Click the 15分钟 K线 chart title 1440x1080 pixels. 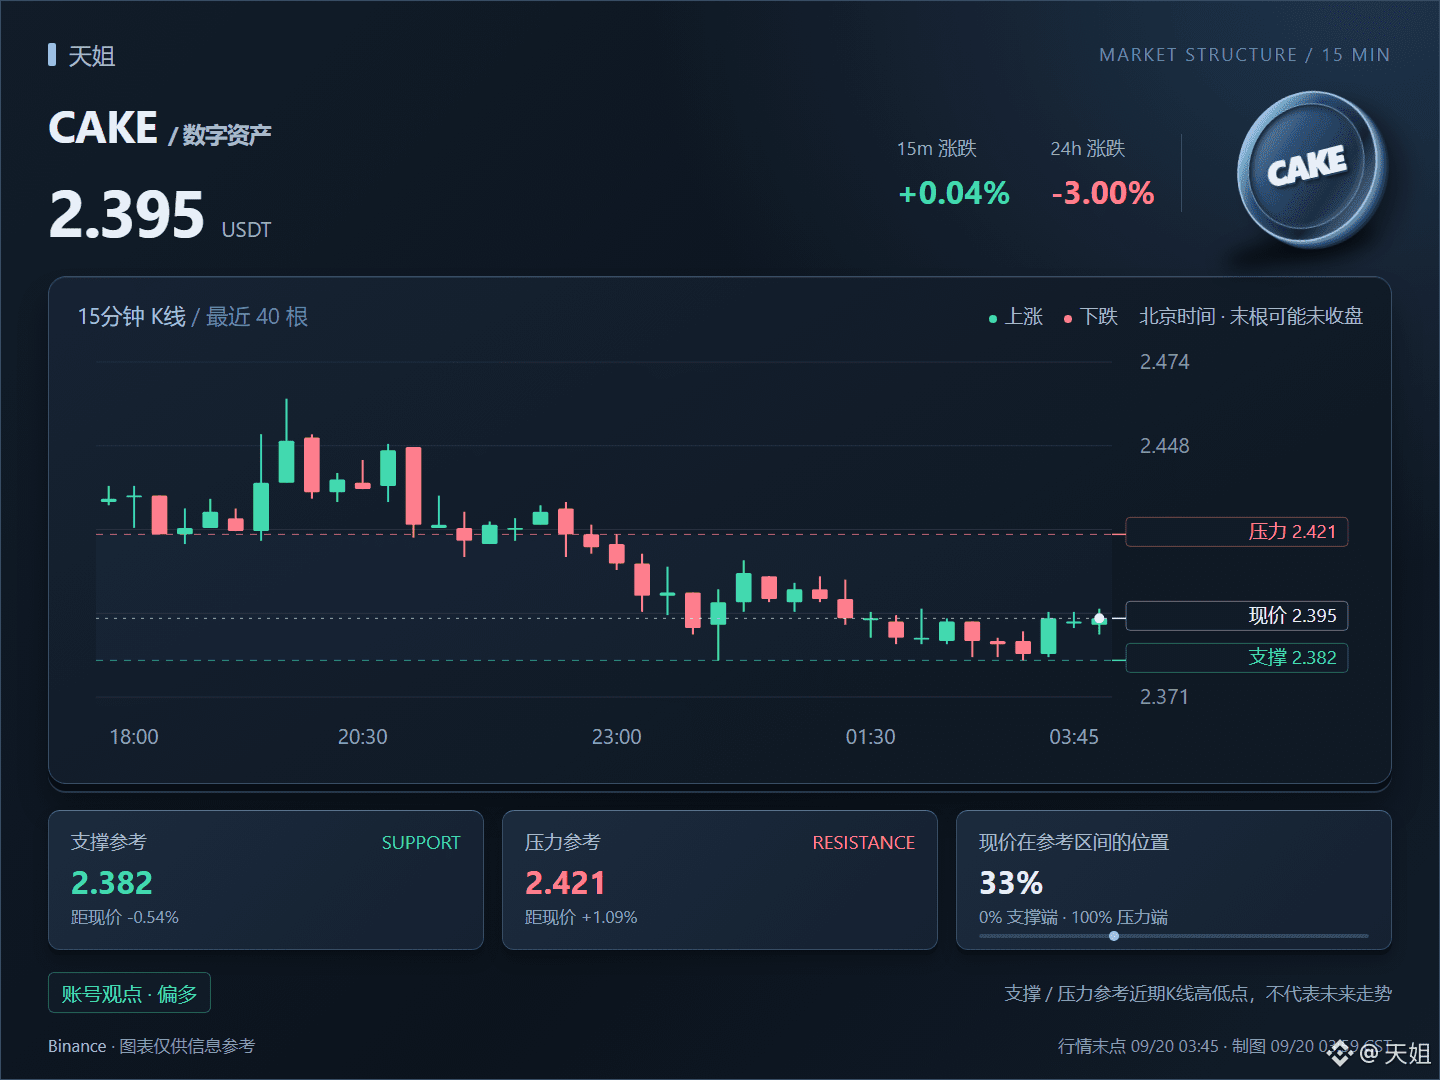point(132,317)
